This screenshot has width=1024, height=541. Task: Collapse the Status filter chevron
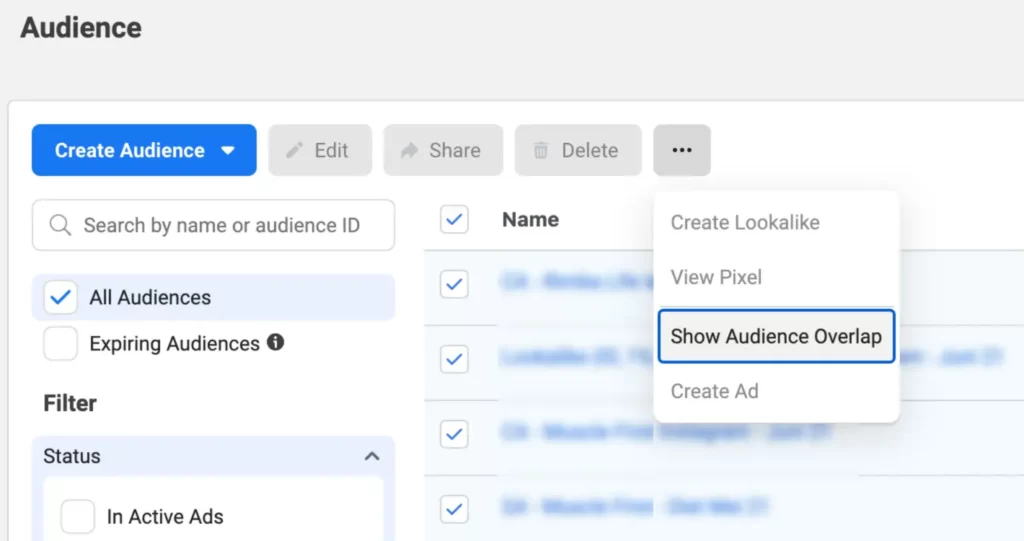click(372, 456)
